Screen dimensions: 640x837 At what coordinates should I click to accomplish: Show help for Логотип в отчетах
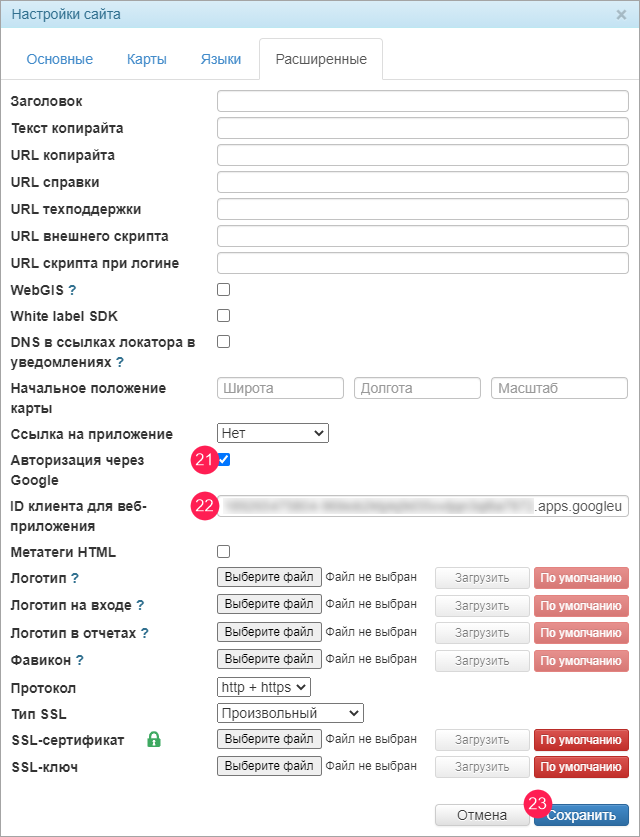[145, 633]
